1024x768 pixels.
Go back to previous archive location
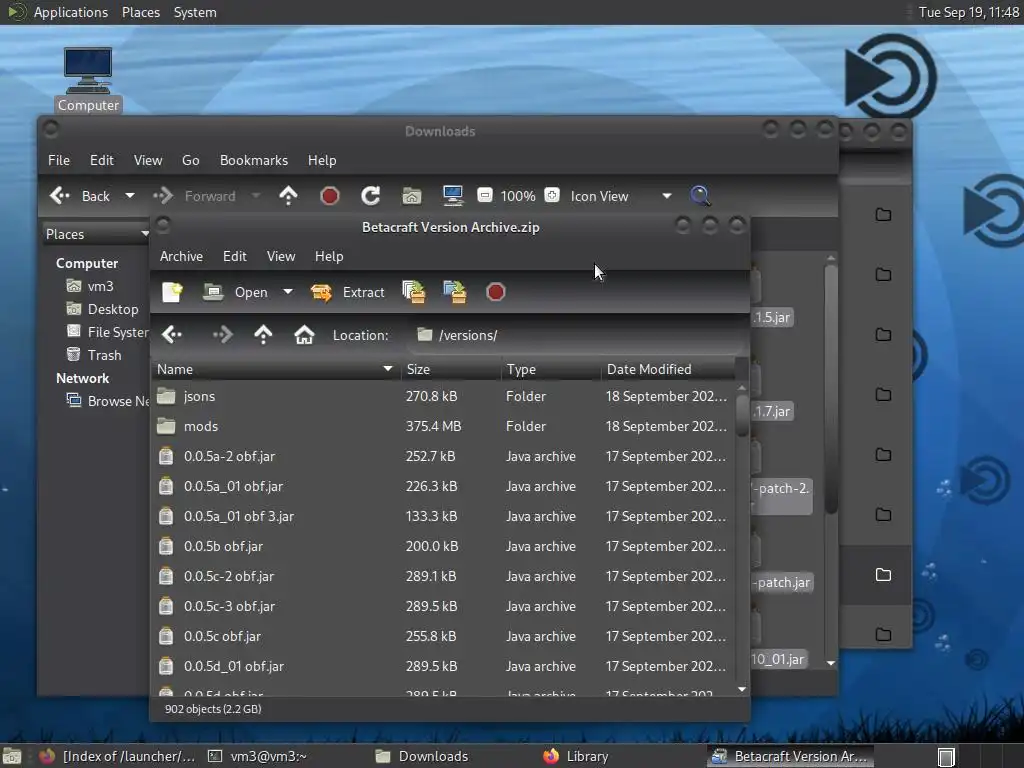point(172,335)
